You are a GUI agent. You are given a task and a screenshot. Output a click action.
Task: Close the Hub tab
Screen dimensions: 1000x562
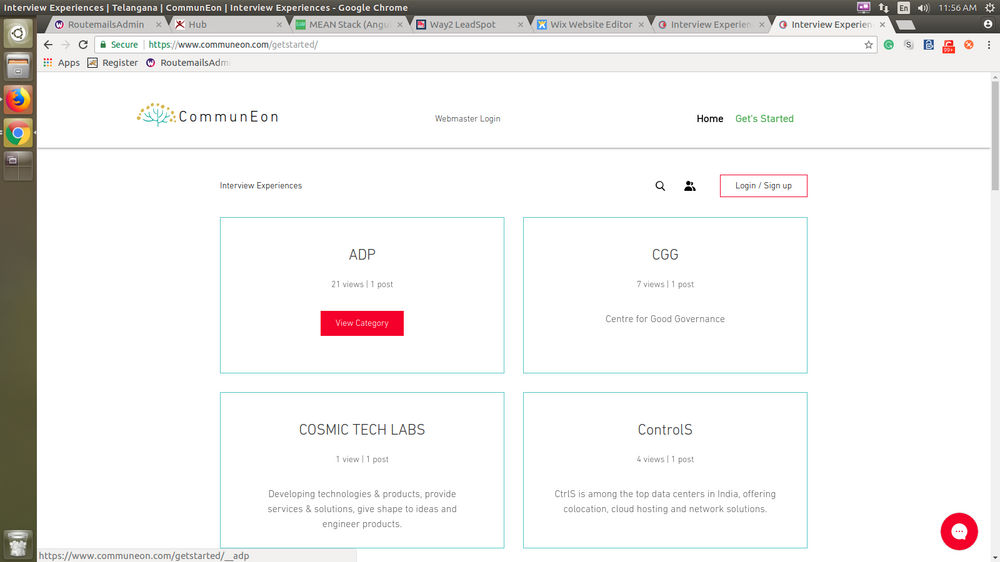point(279,24)
